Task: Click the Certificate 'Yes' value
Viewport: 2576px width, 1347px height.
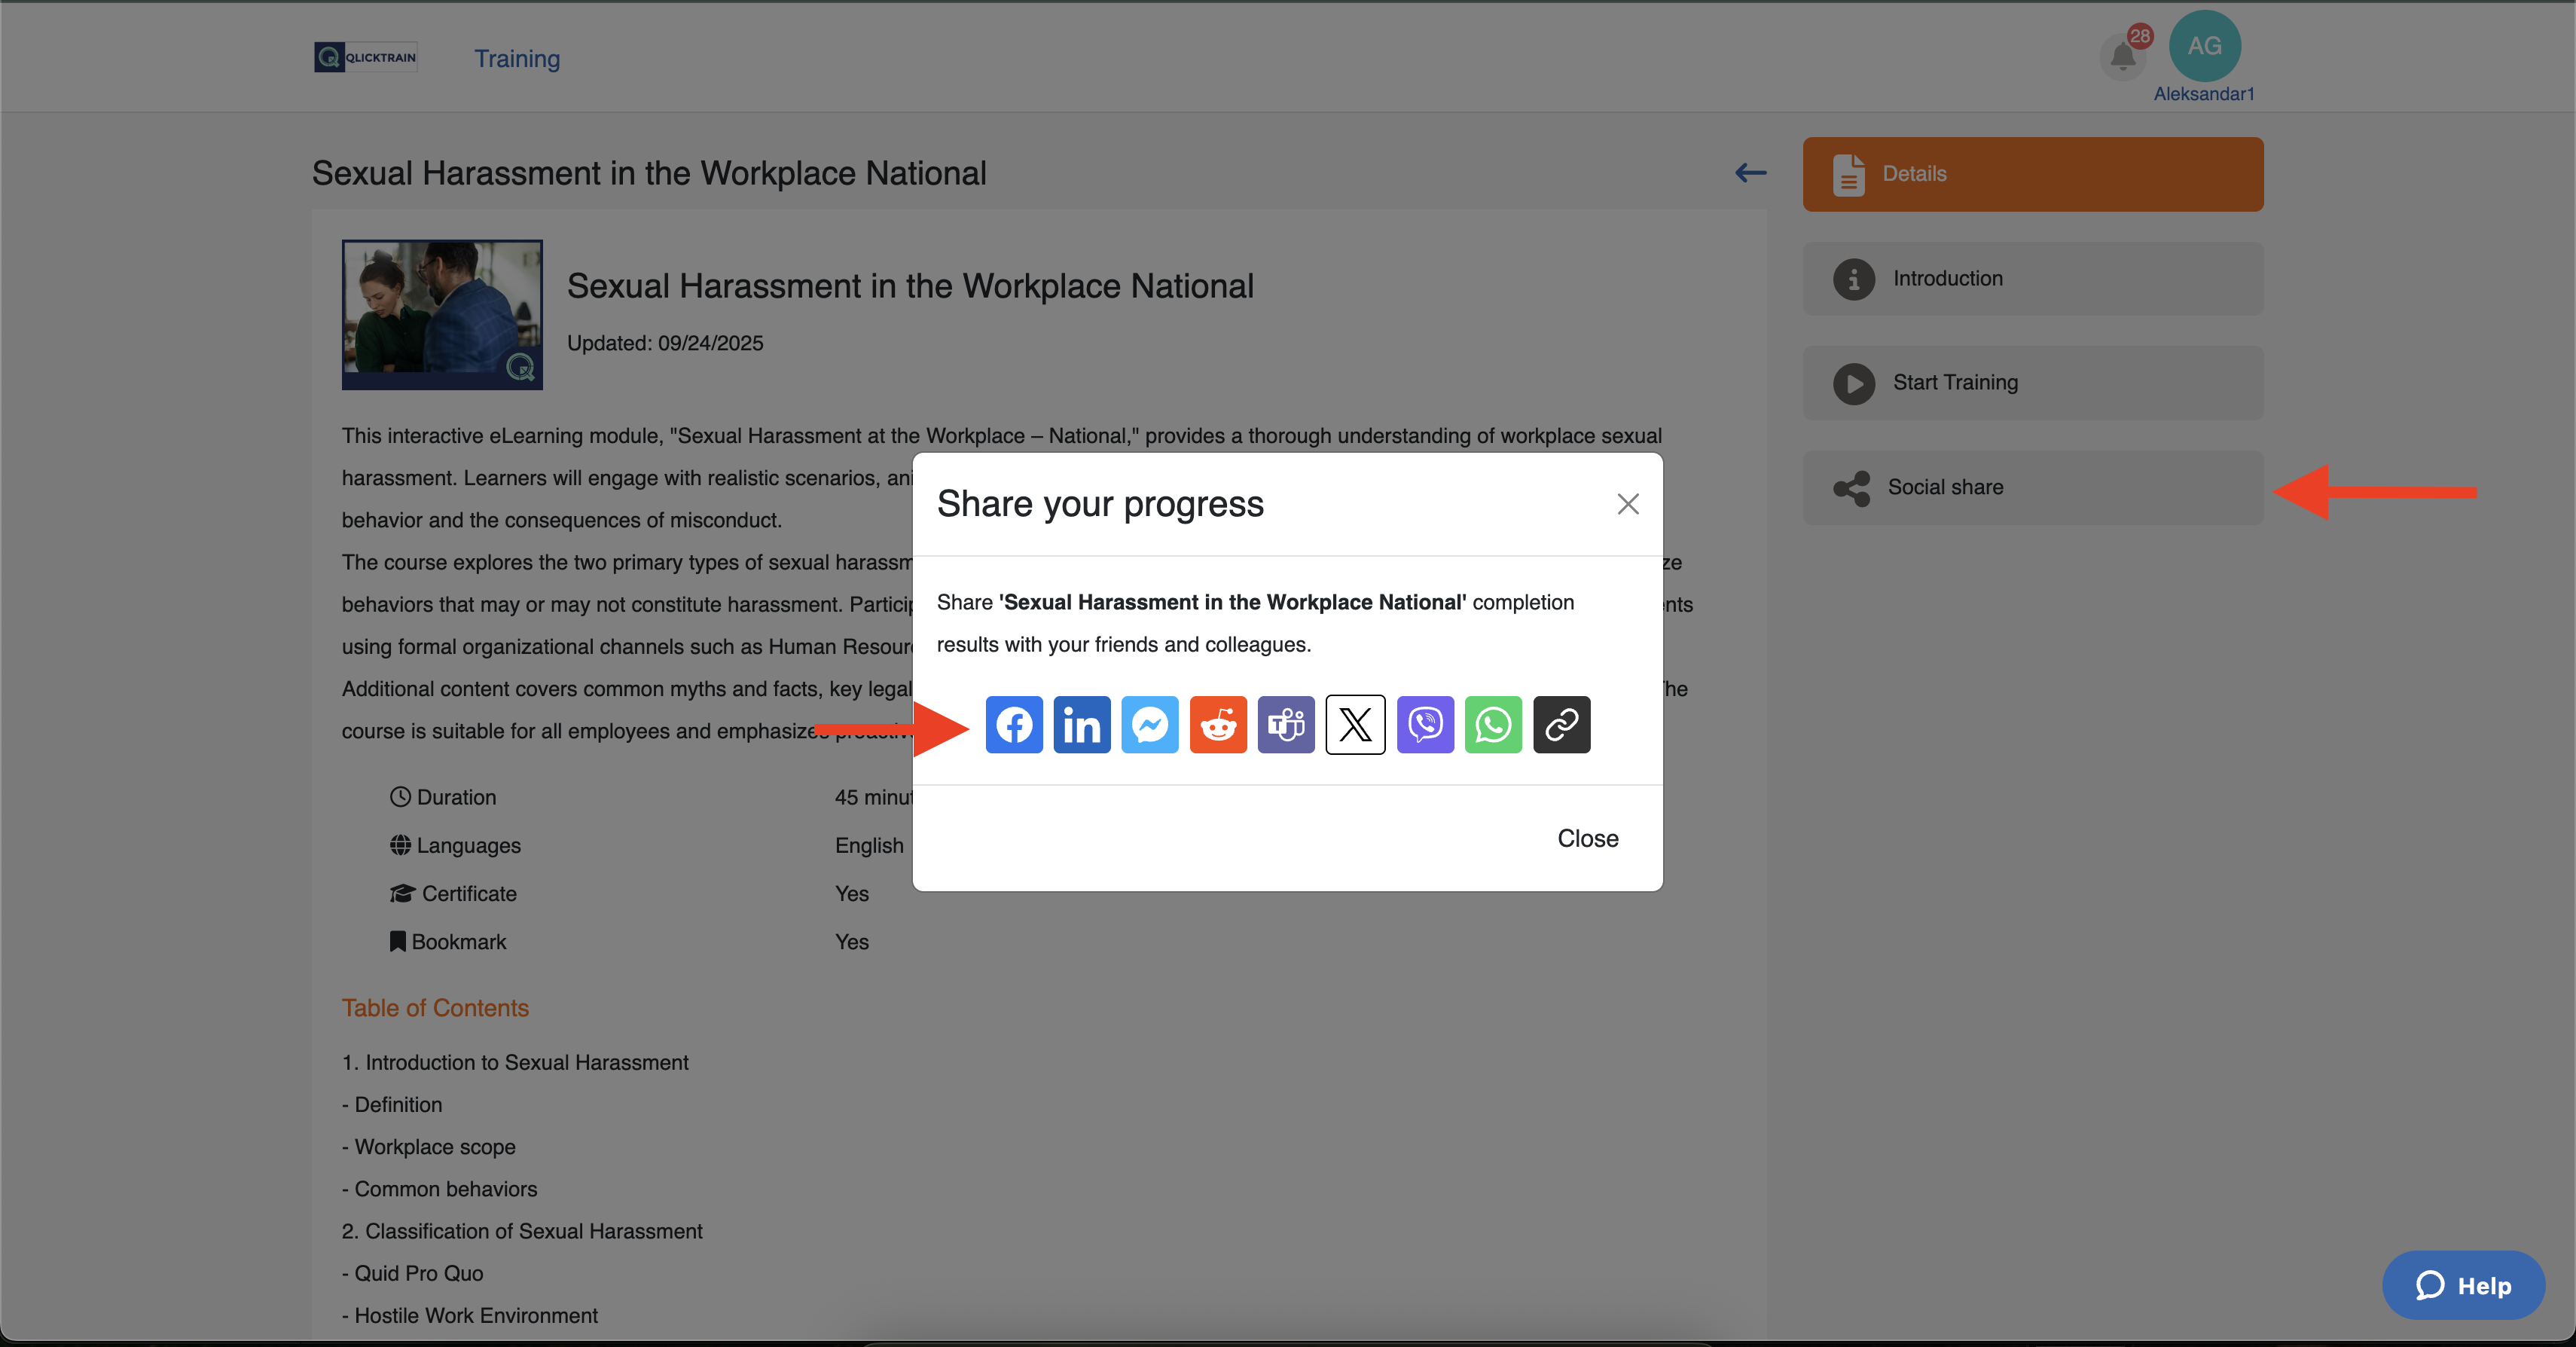Action: point(852,893)
